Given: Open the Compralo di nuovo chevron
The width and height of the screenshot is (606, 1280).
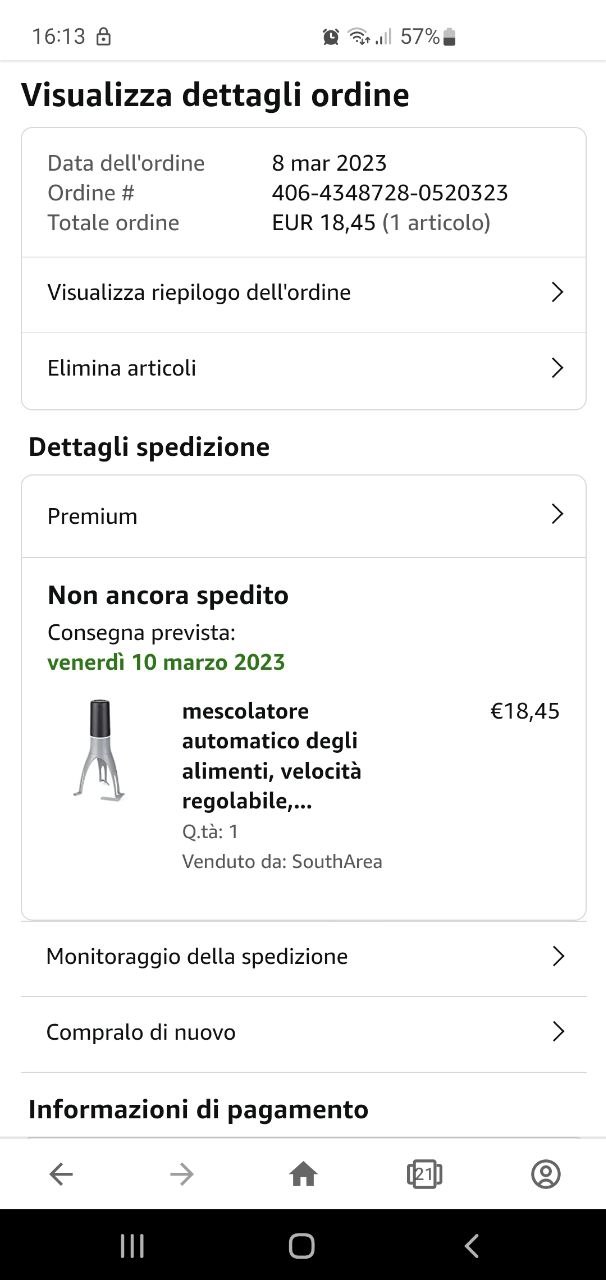Looking at the screenshot, I should (558, 1032).
